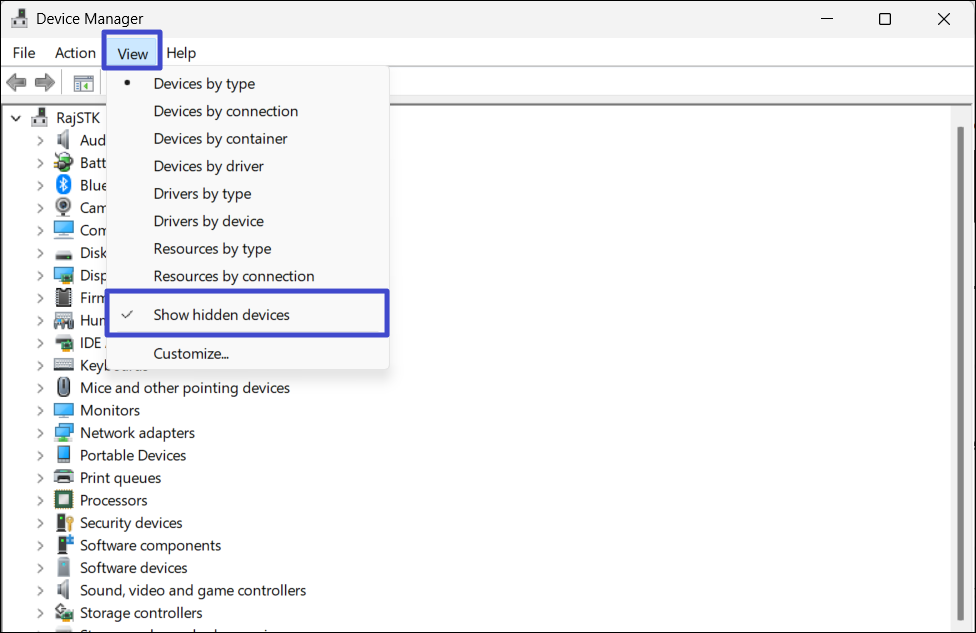Click the back arrow toolbar icon
The width and height of the screenshot is (976, 633).
point(17,83)
